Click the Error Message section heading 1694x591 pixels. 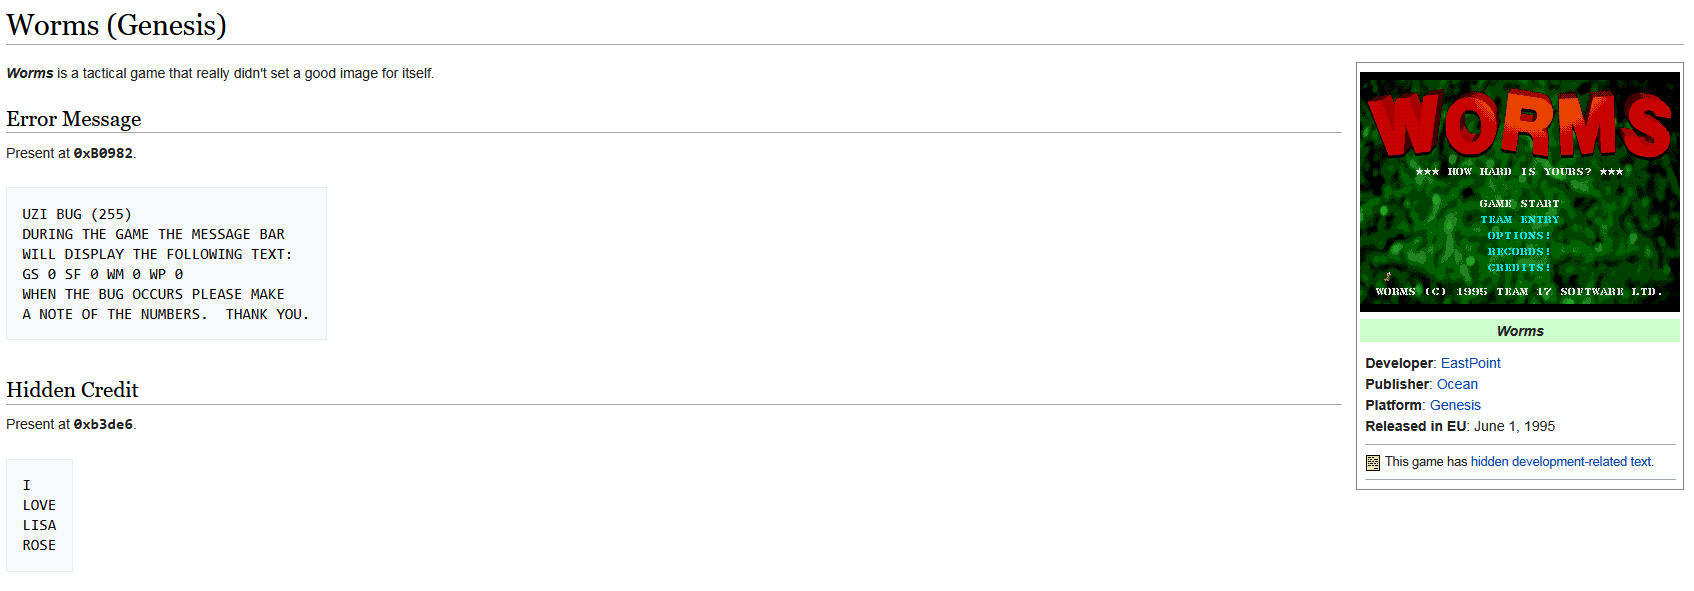coord(74,119)
